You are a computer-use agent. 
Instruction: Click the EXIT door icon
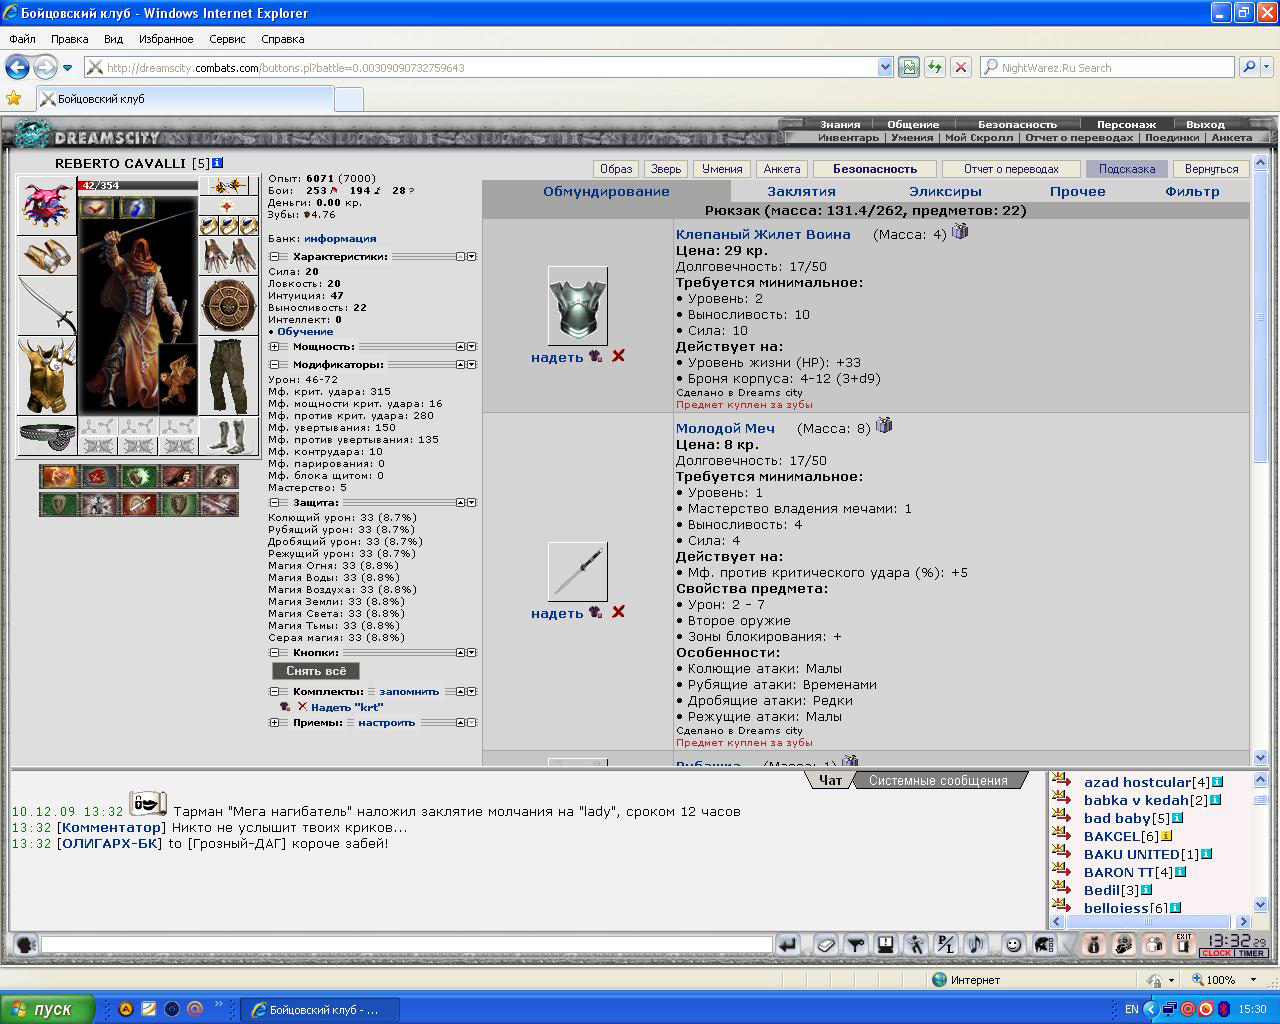[1183, 944]
